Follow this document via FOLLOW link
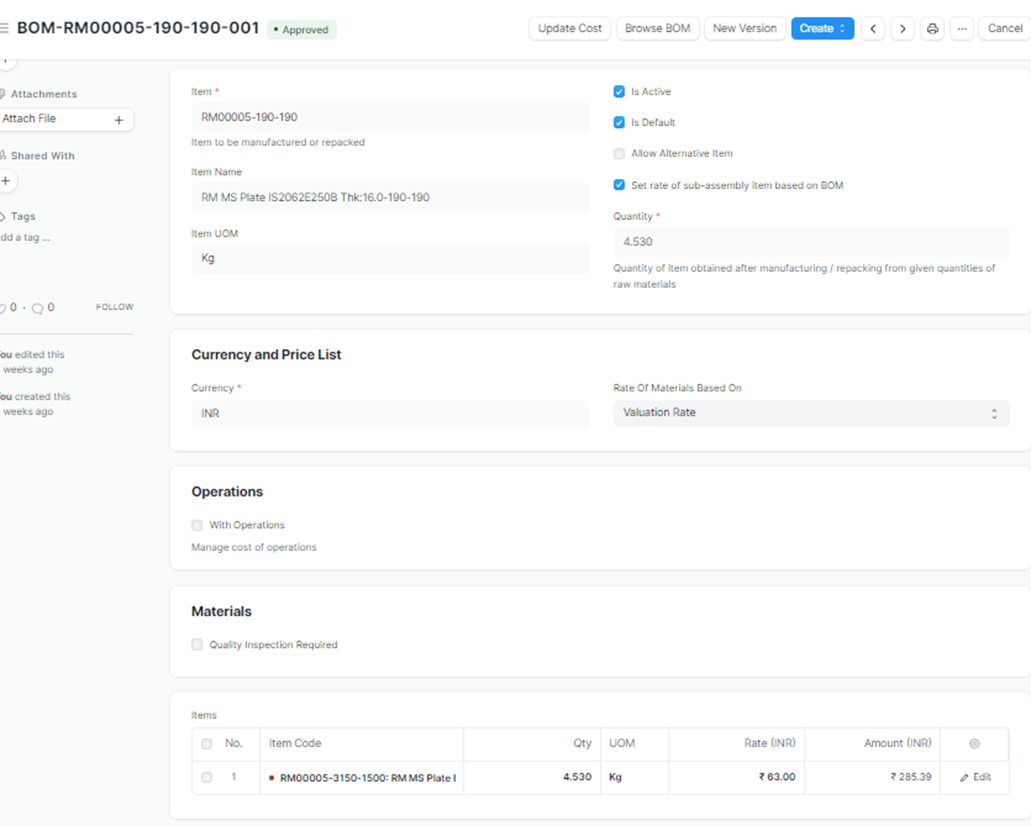The height and width of the screenshot is (826, 1031). coord(114,307)
